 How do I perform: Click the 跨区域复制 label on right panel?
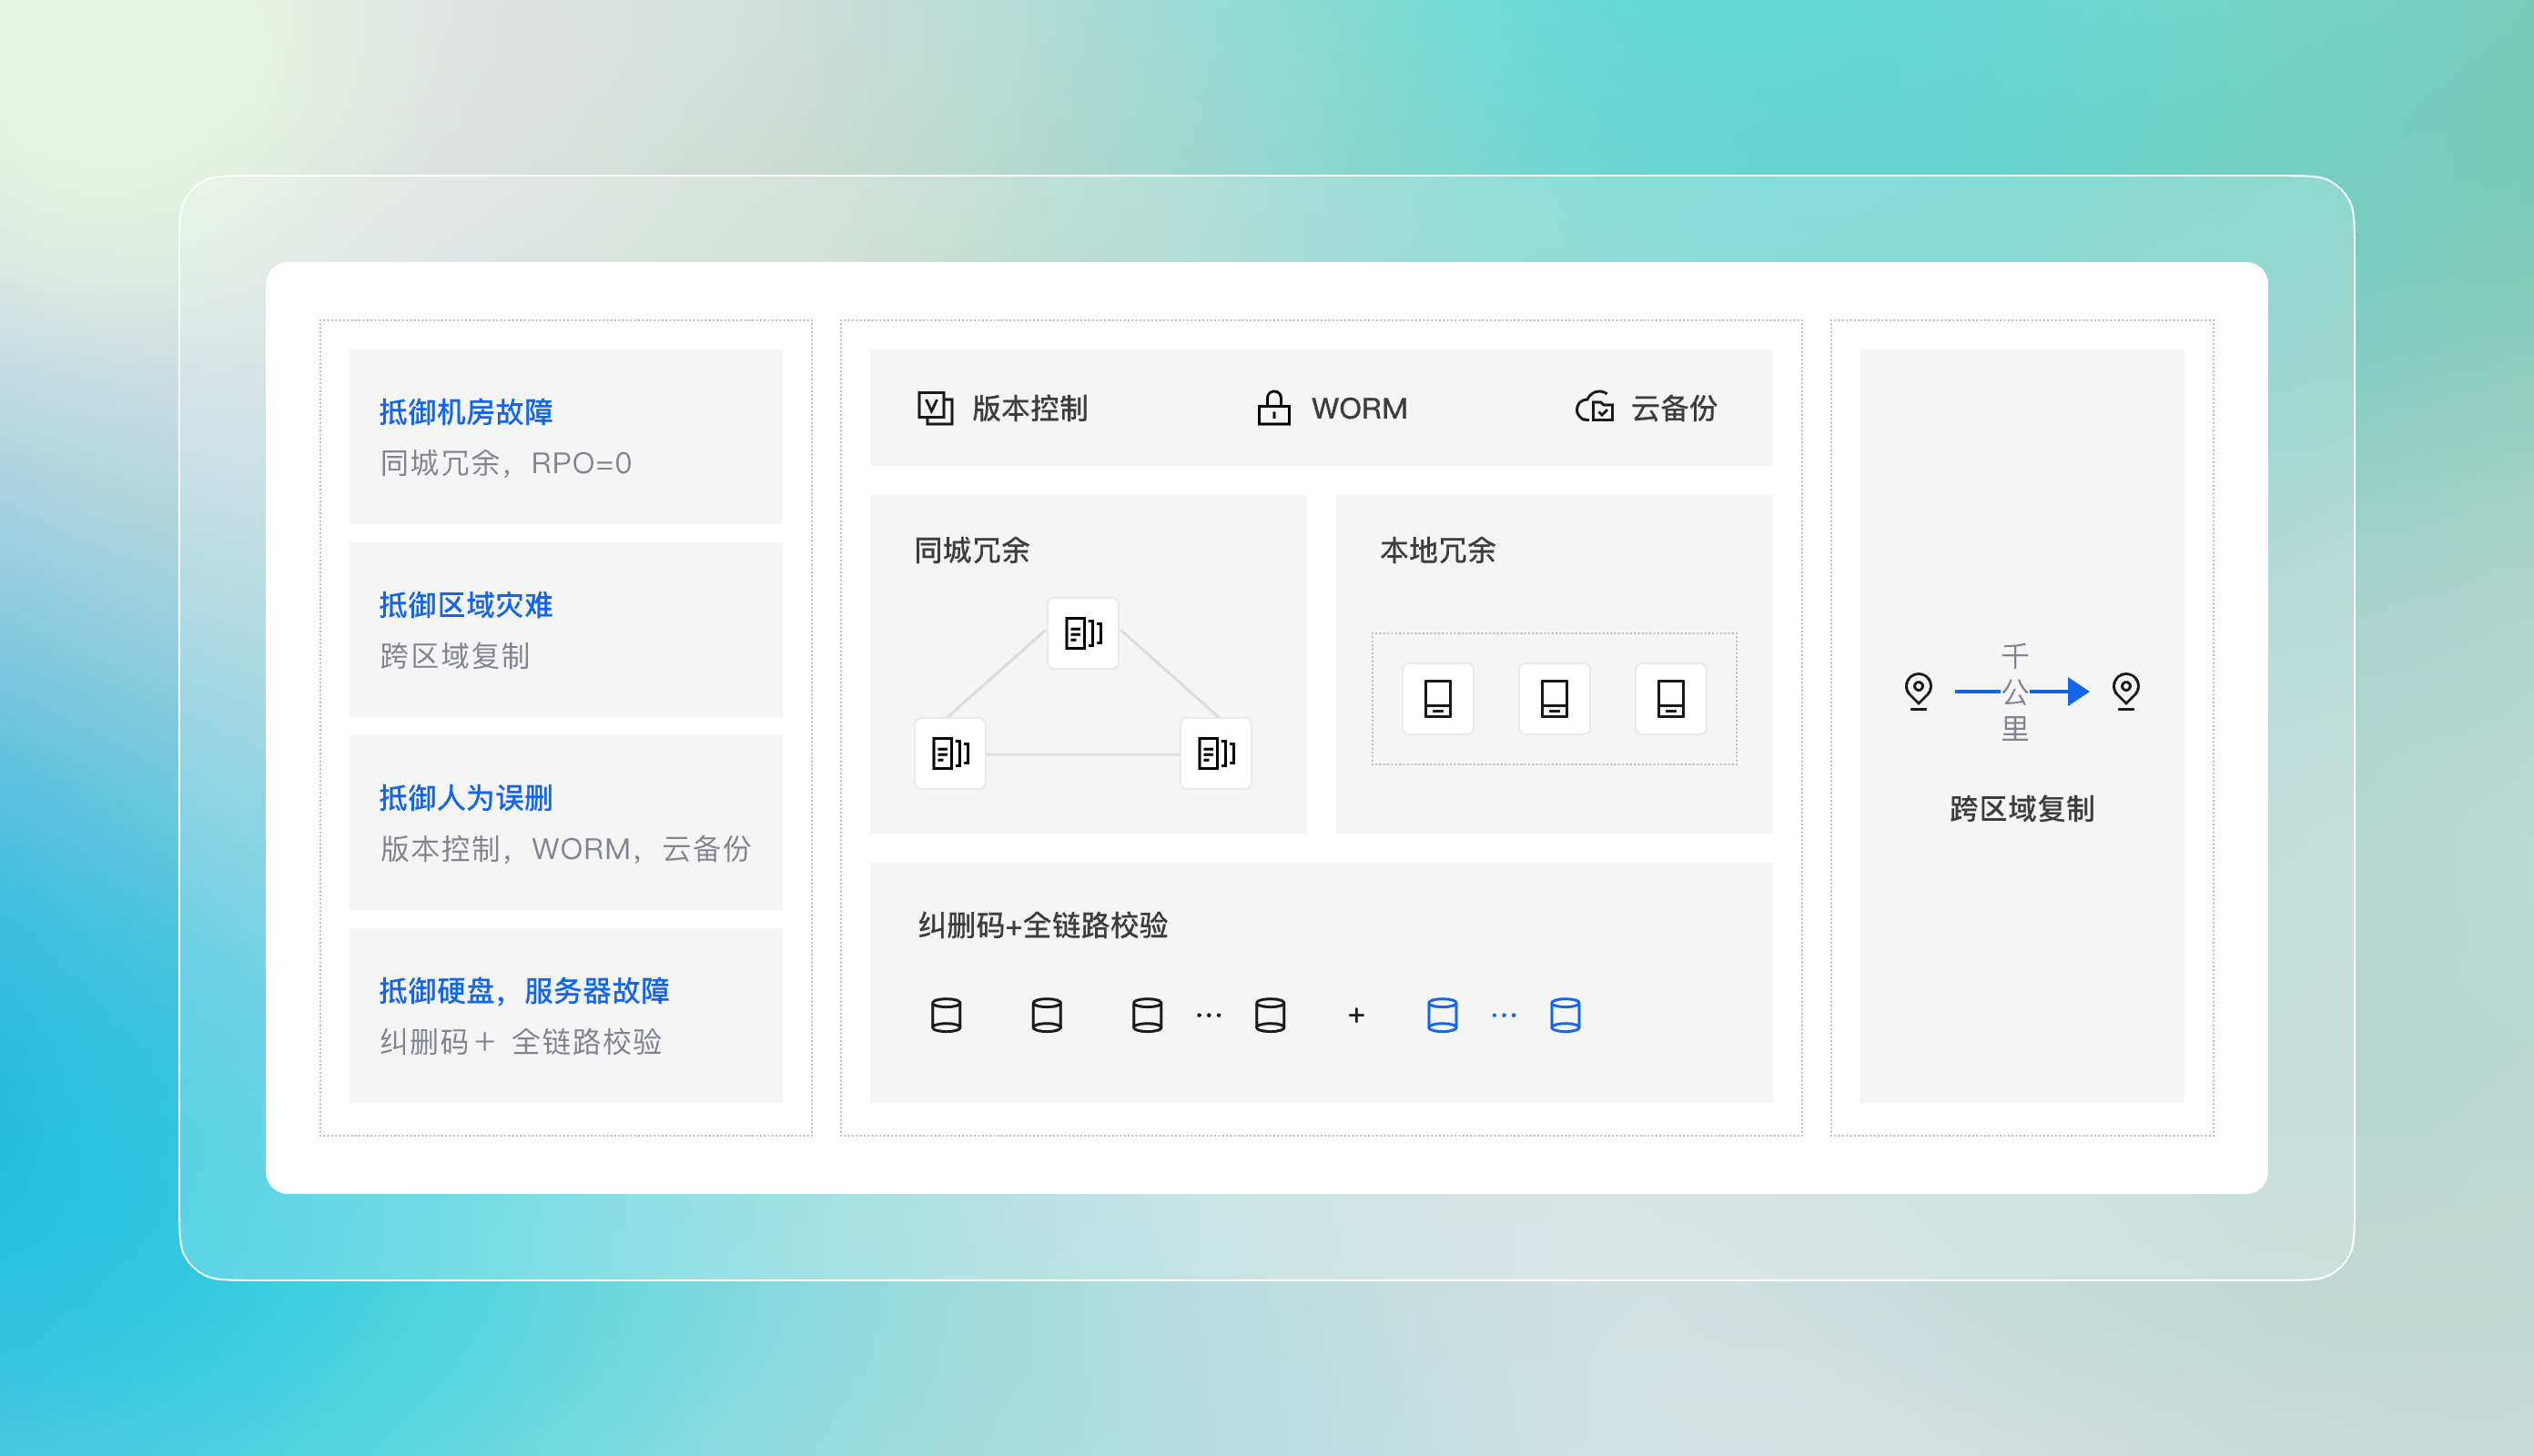[2021, 809]
